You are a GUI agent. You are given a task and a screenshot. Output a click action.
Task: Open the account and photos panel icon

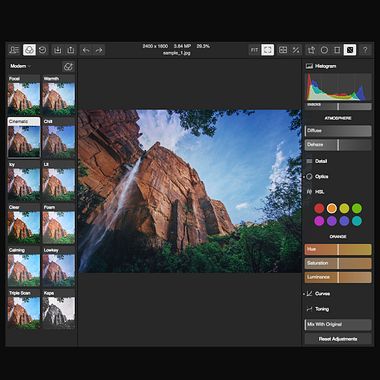pos(14,50)
